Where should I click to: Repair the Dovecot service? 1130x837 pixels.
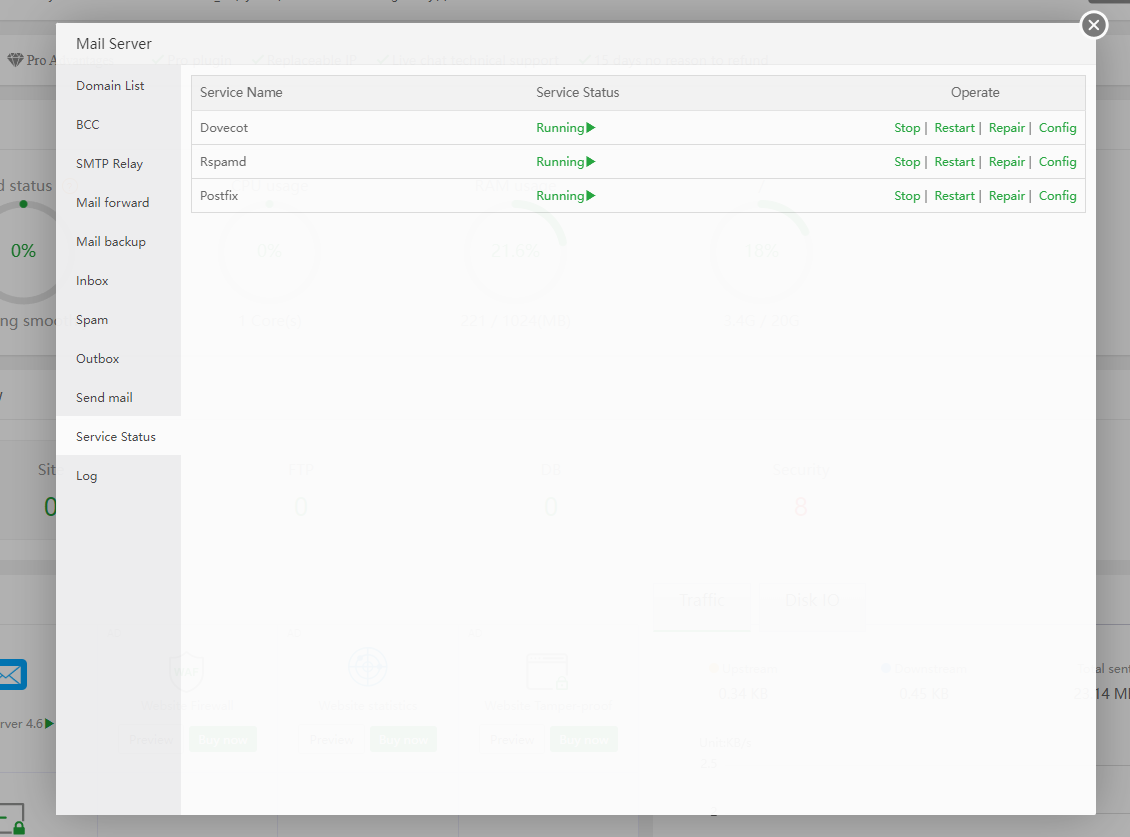tap(1007, 128)
